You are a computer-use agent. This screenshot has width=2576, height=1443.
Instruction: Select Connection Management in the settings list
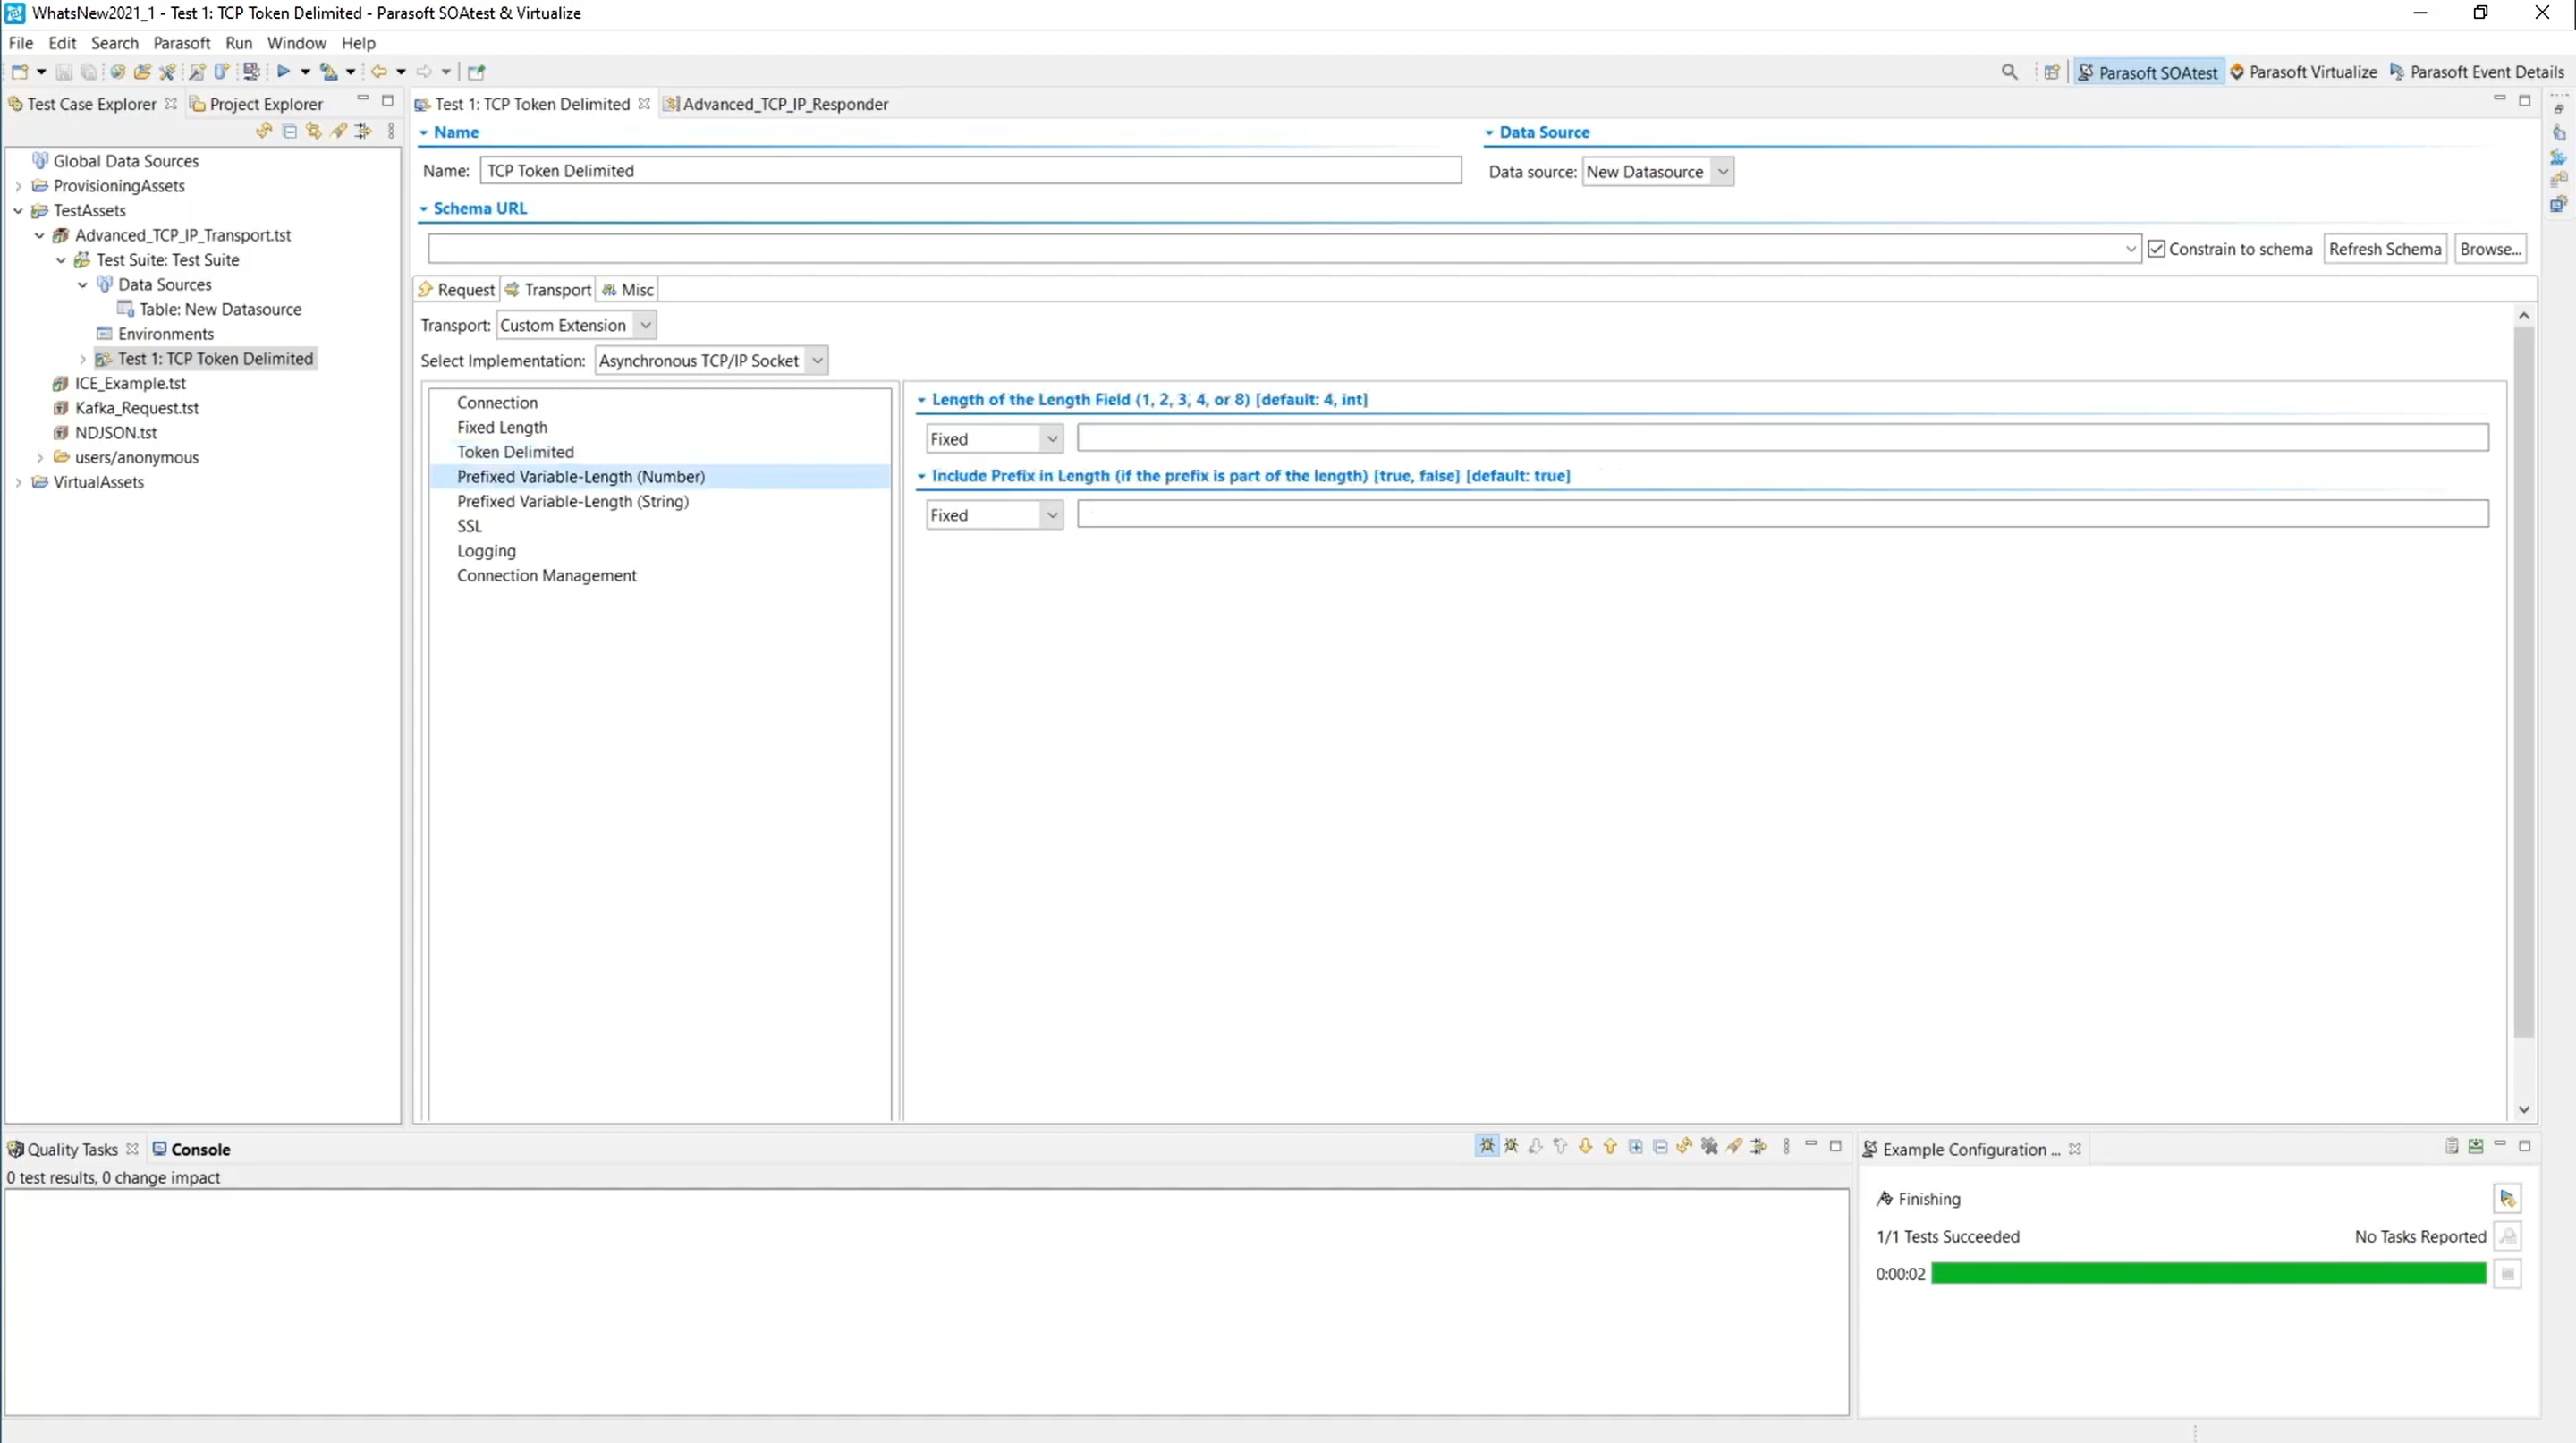[x=546, y=575]
